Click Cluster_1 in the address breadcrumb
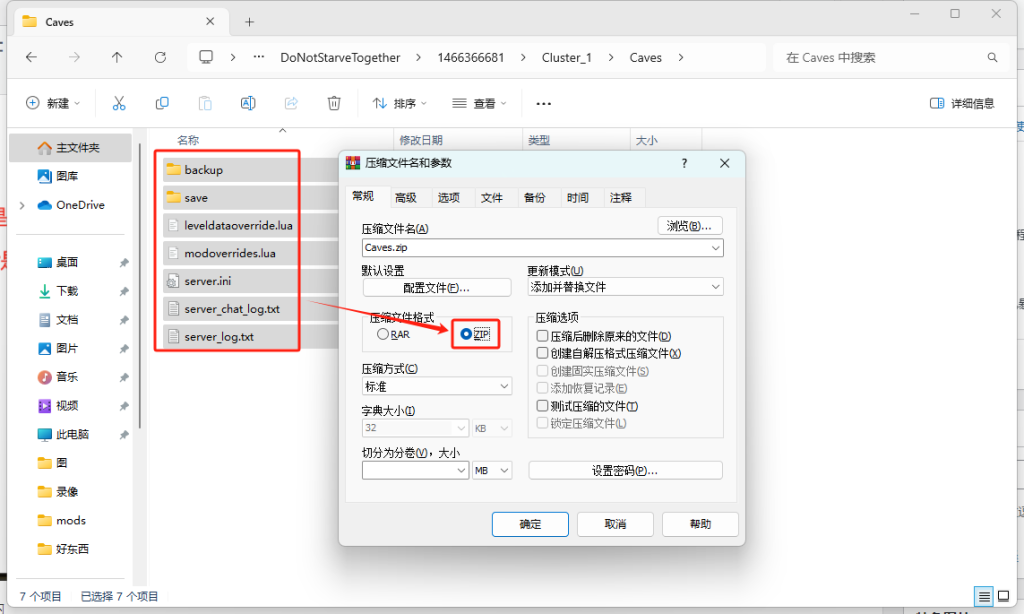Image resolution: width=1024 pixels, height=614 pixels. coord(566,57)
